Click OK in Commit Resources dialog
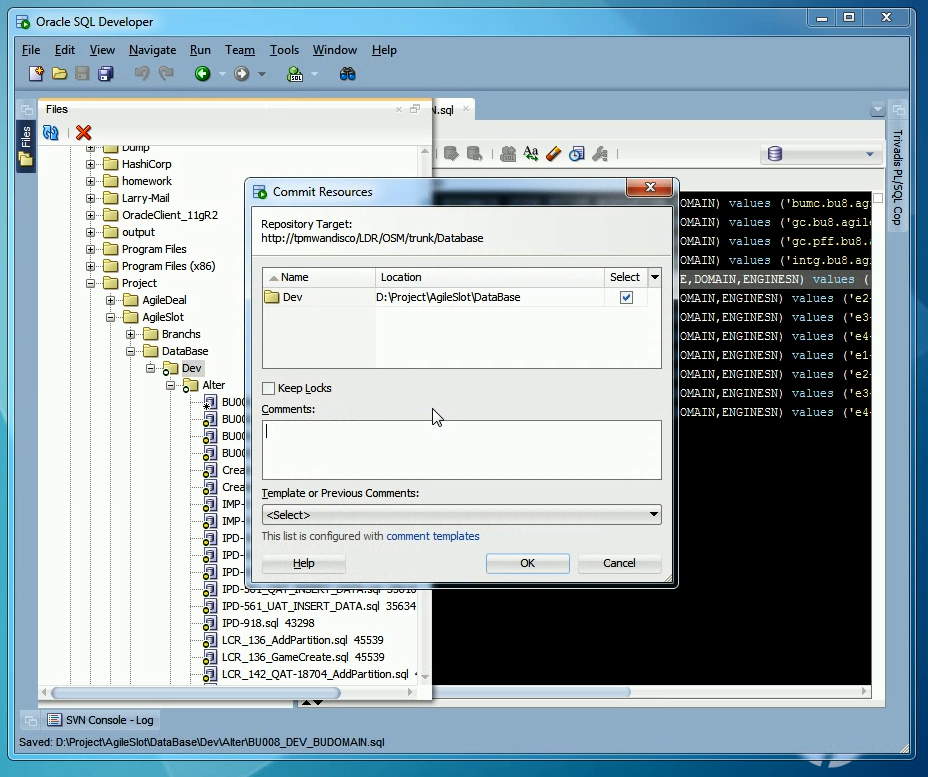928x777 pixels. [x=527, y=563]
